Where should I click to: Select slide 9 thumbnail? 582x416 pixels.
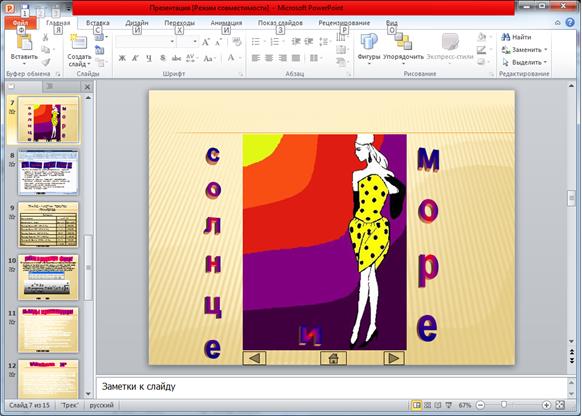coord(48,225)
